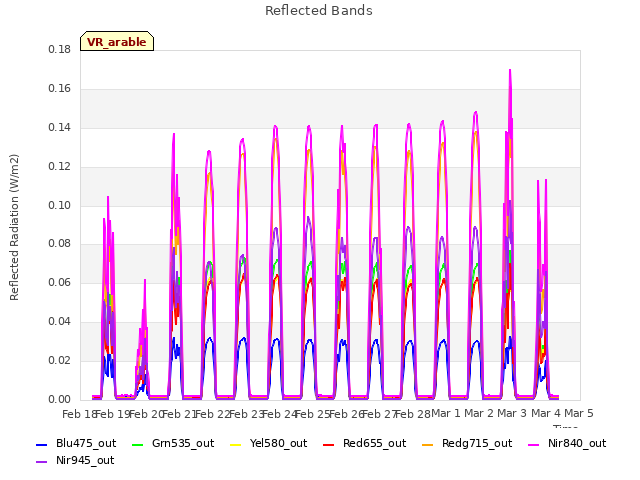Click the Redg715_out legend label
This screenshot has width=640, height=480.
click(x=477, y=444)
